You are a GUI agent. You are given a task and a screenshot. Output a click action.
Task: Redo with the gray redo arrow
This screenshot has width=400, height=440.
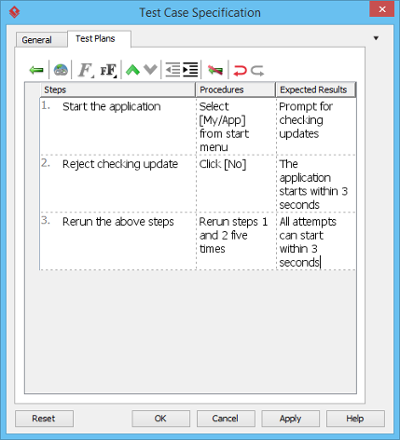click(257, 70)
